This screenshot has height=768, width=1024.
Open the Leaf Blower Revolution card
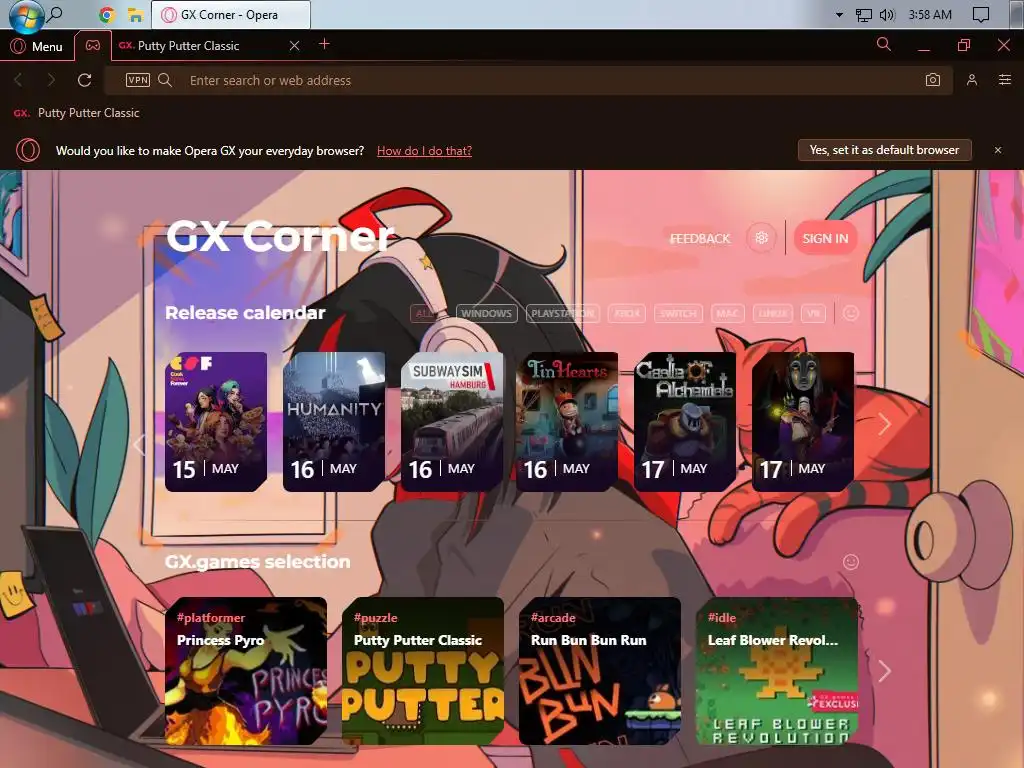click(776, 671)
